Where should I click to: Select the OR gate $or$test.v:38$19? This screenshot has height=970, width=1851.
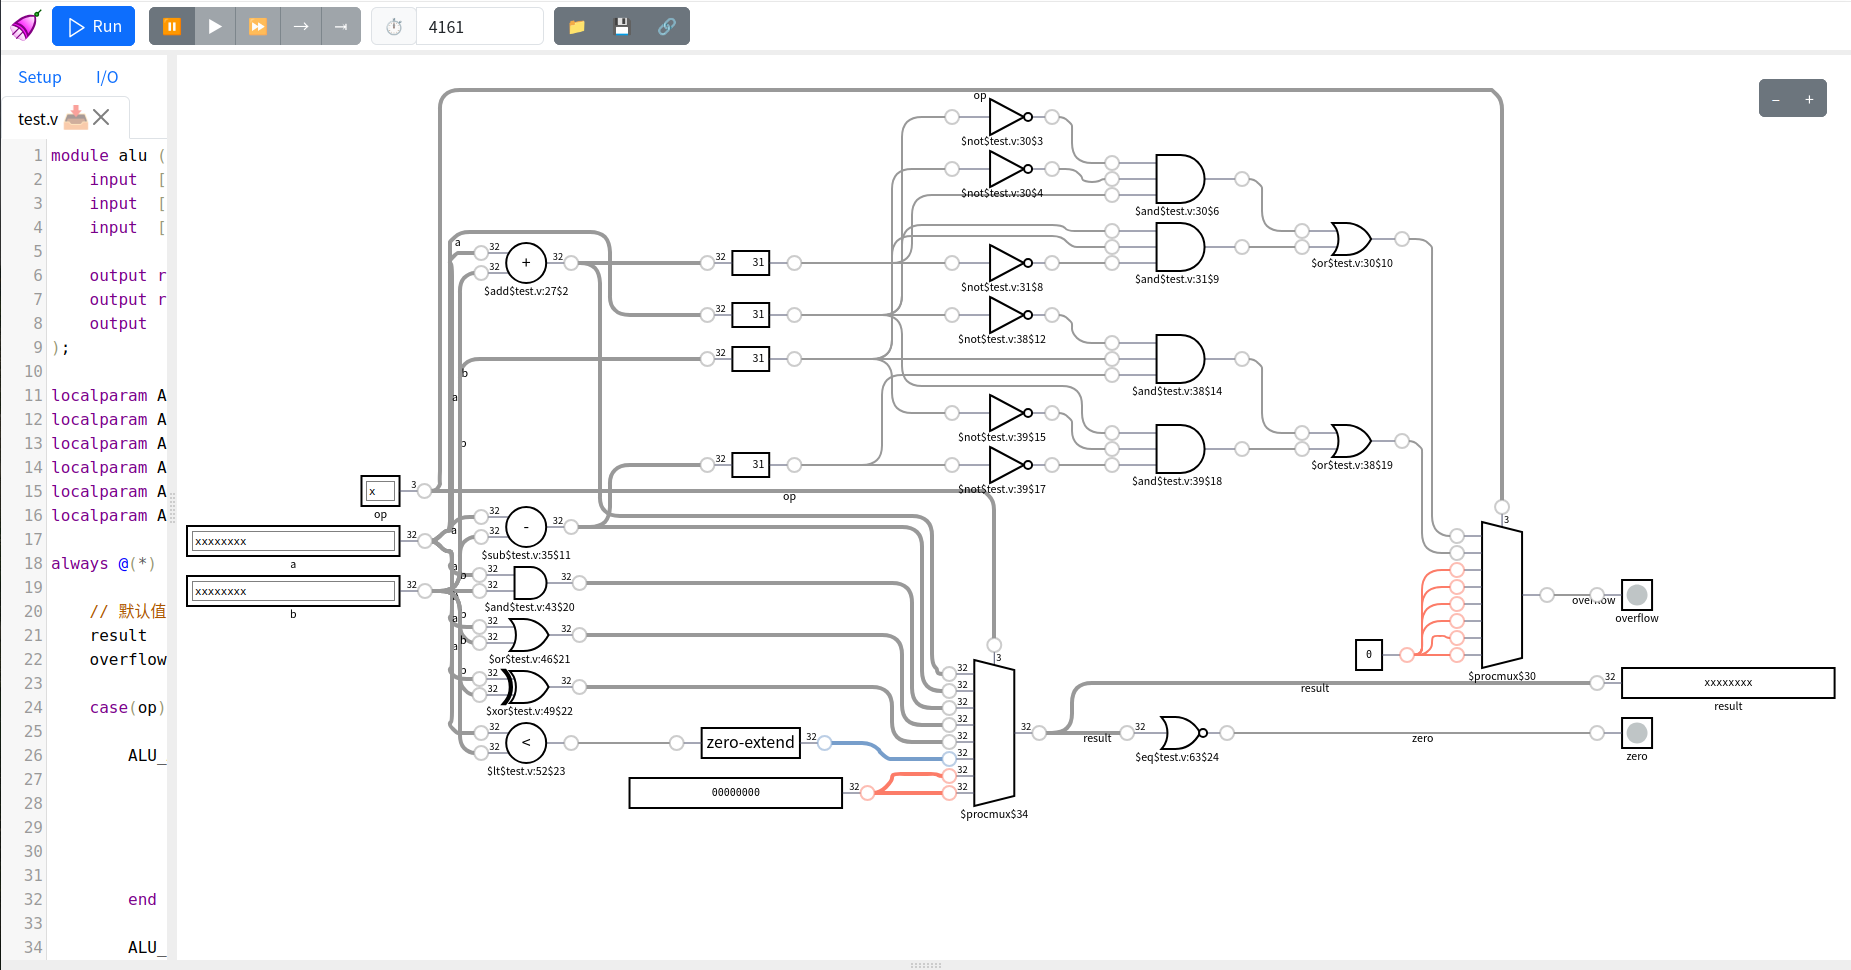coord(1351,441)
